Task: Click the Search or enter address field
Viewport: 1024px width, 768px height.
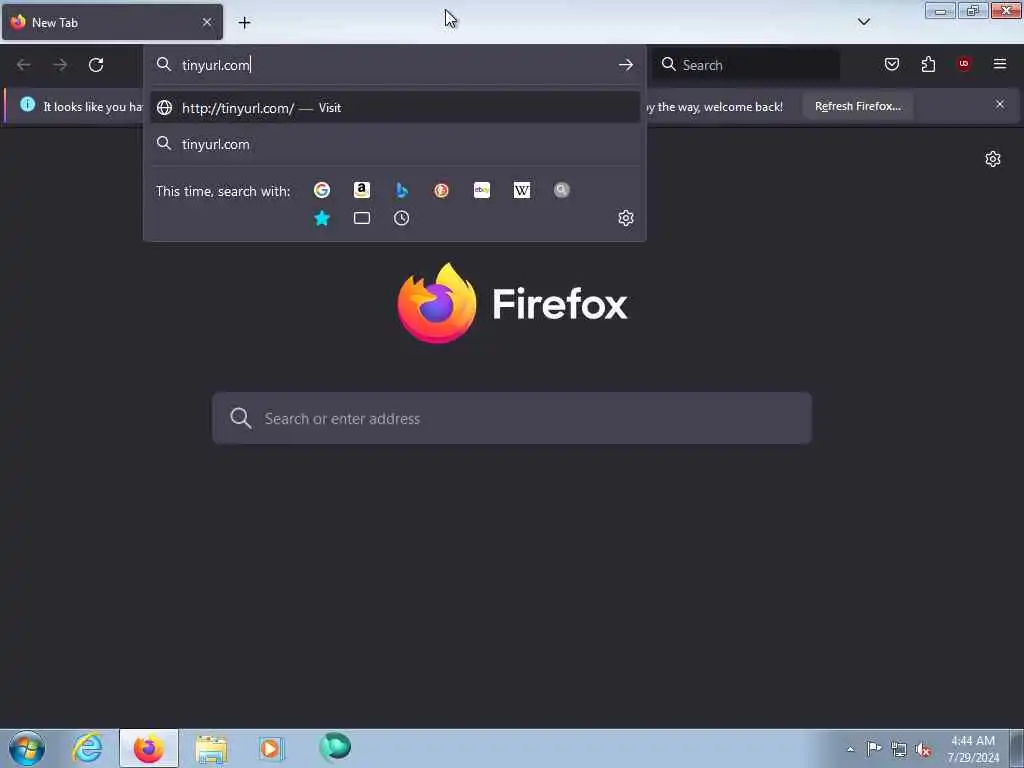Action: tap(512, 419)
